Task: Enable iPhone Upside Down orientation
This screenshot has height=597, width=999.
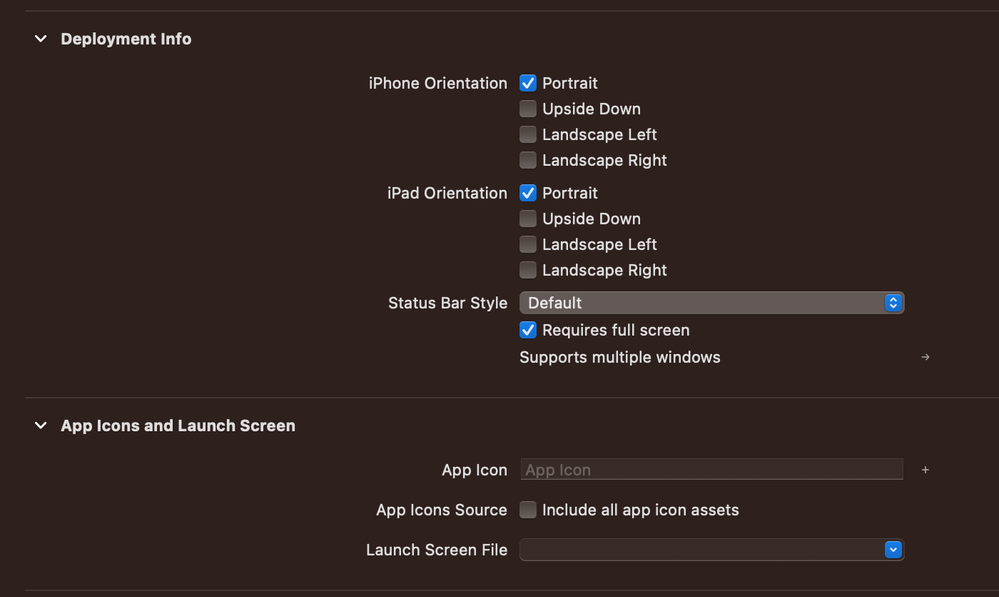Action: pos(528,109)
